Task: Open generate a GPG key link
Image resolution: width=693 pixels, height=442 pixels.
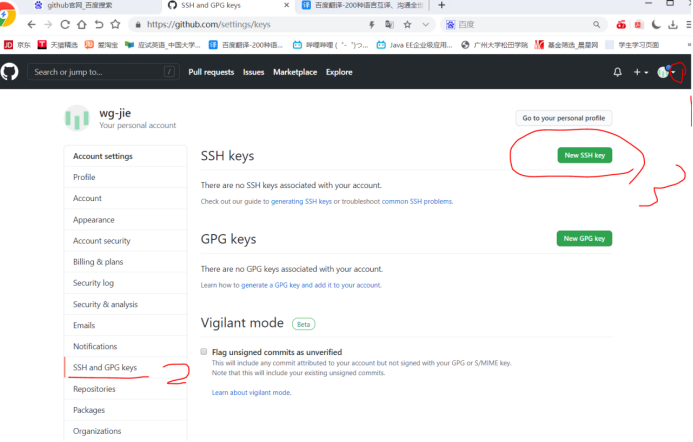Action: coord(311,285)
